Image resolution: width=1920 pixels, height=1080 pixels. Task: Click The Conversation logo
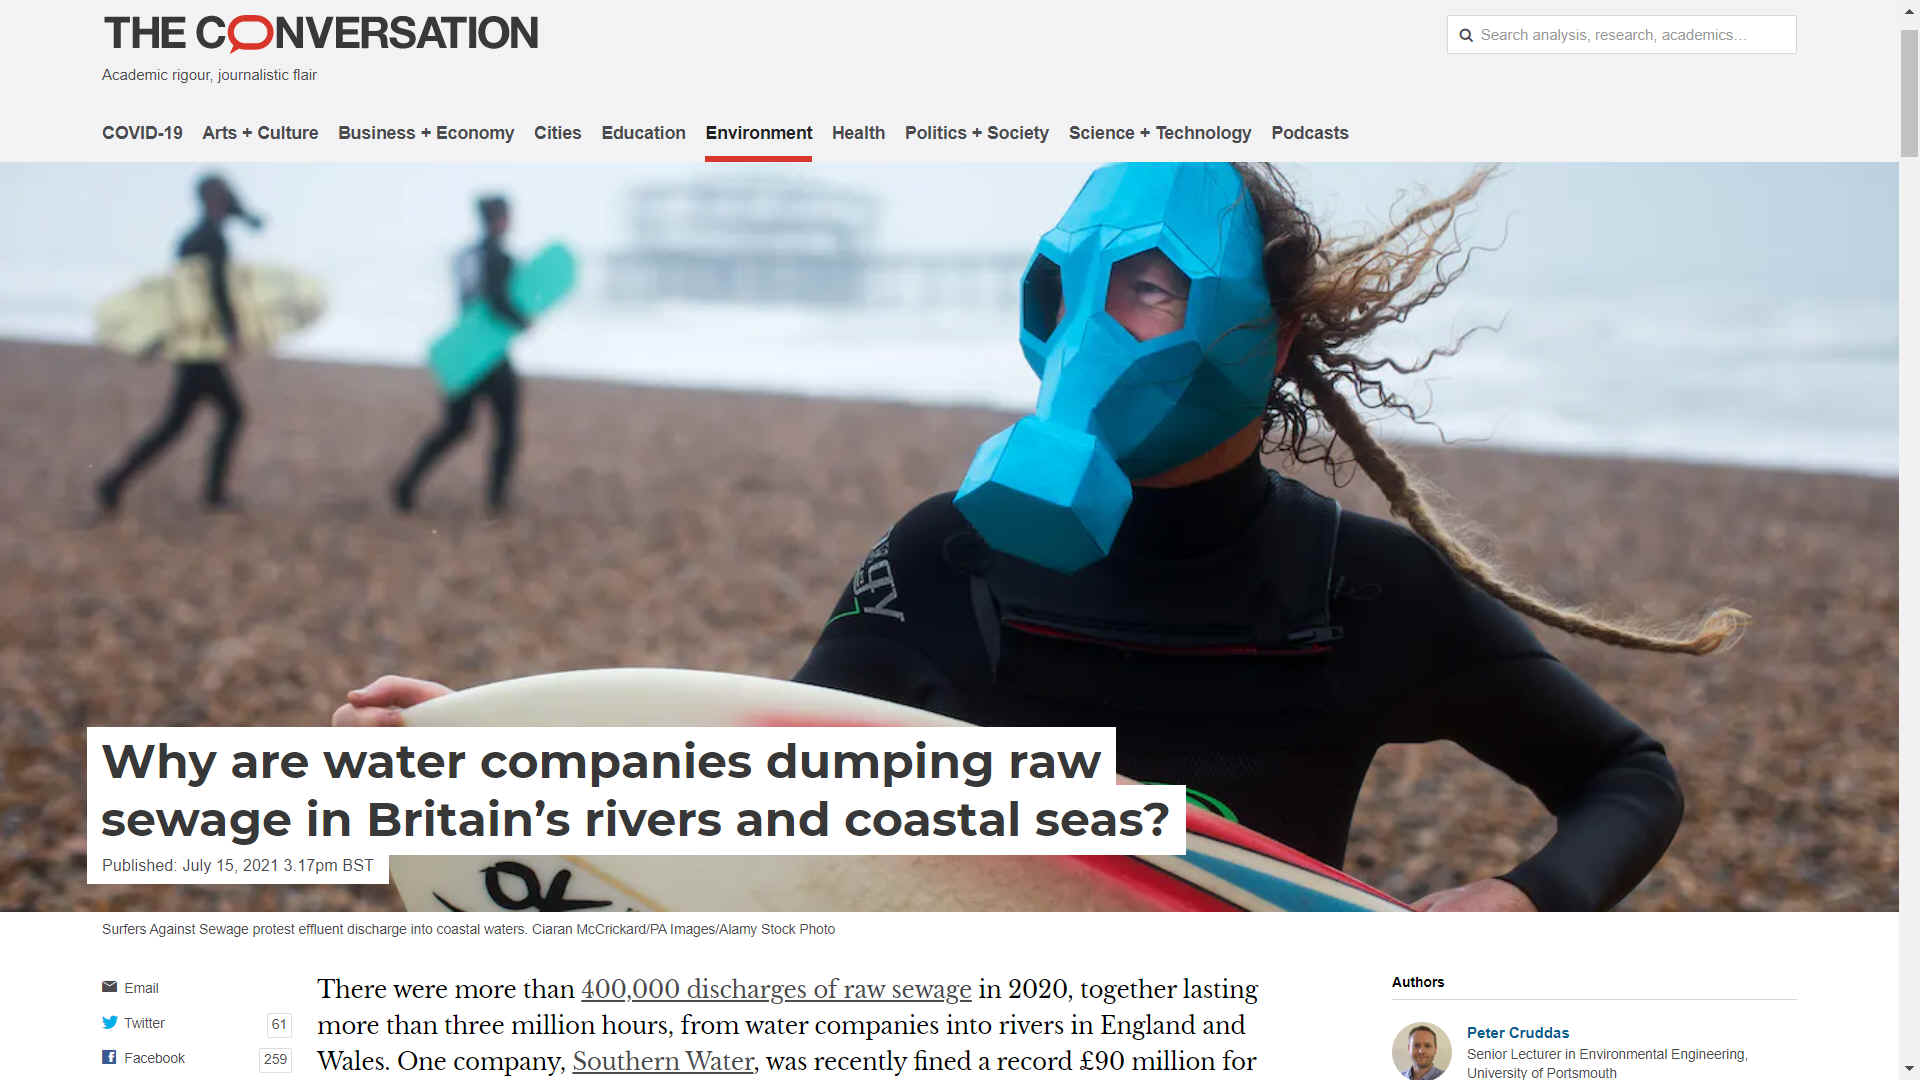click(320, 34)
